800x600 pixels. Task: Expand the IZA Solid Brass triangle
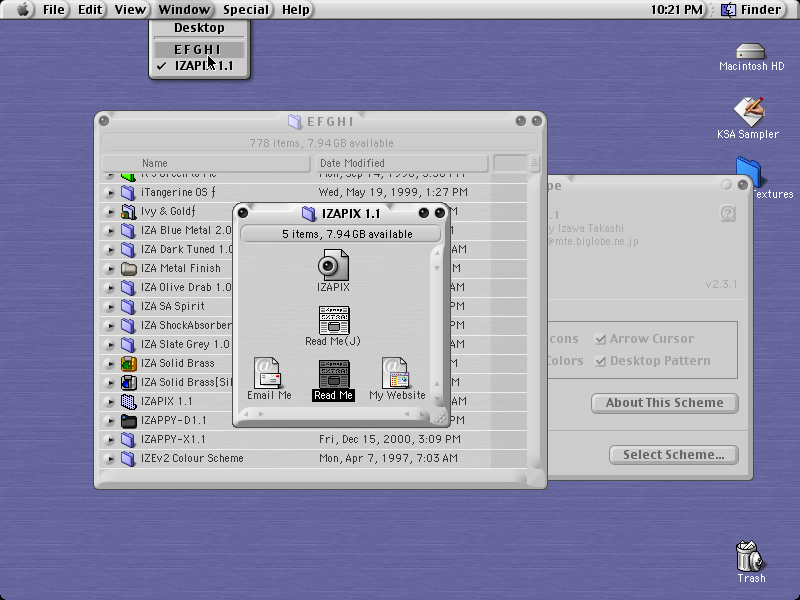[x=110, y=364]
